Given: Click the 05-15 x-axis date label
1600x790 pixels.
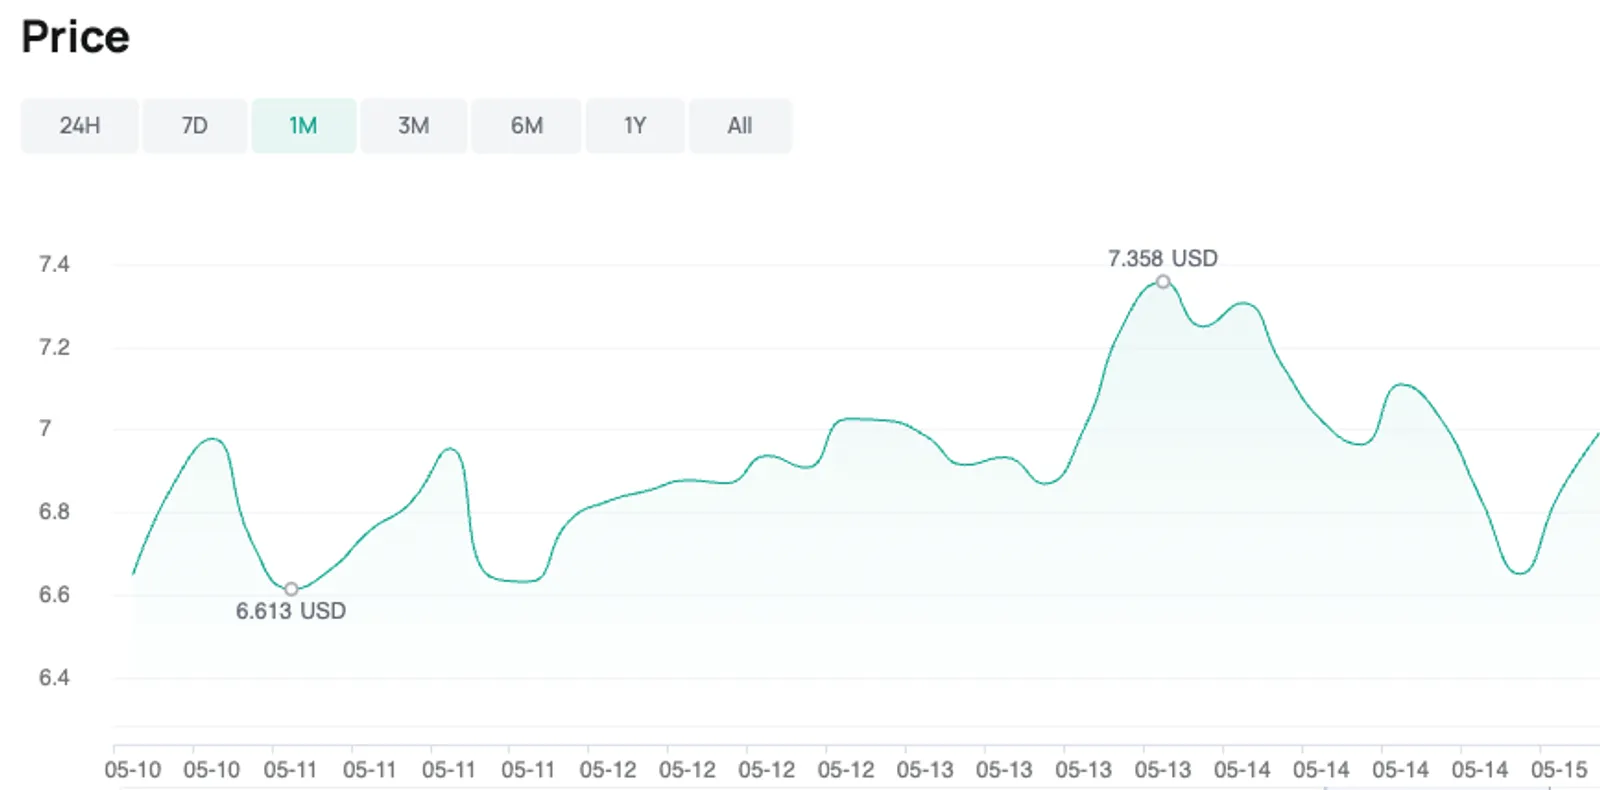Looking at the screenshot, I should [x=1559, y=770].
